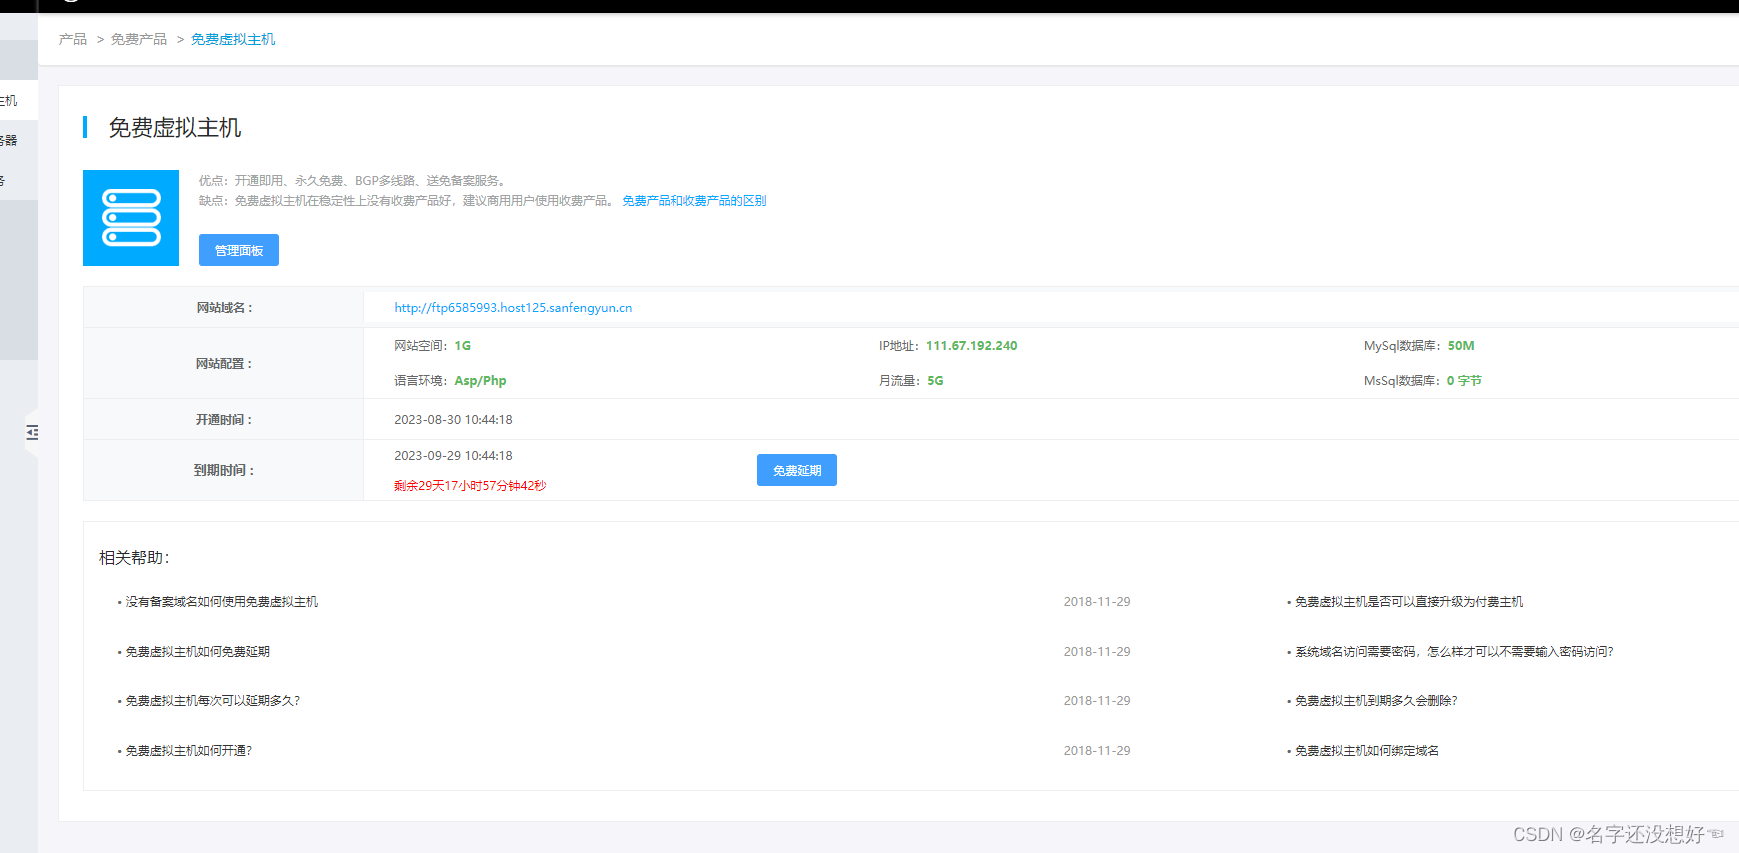Click the 网站空间 1G value
Image resolution: width=1739 pixels, height=853 pixels.
coord(462,346)
